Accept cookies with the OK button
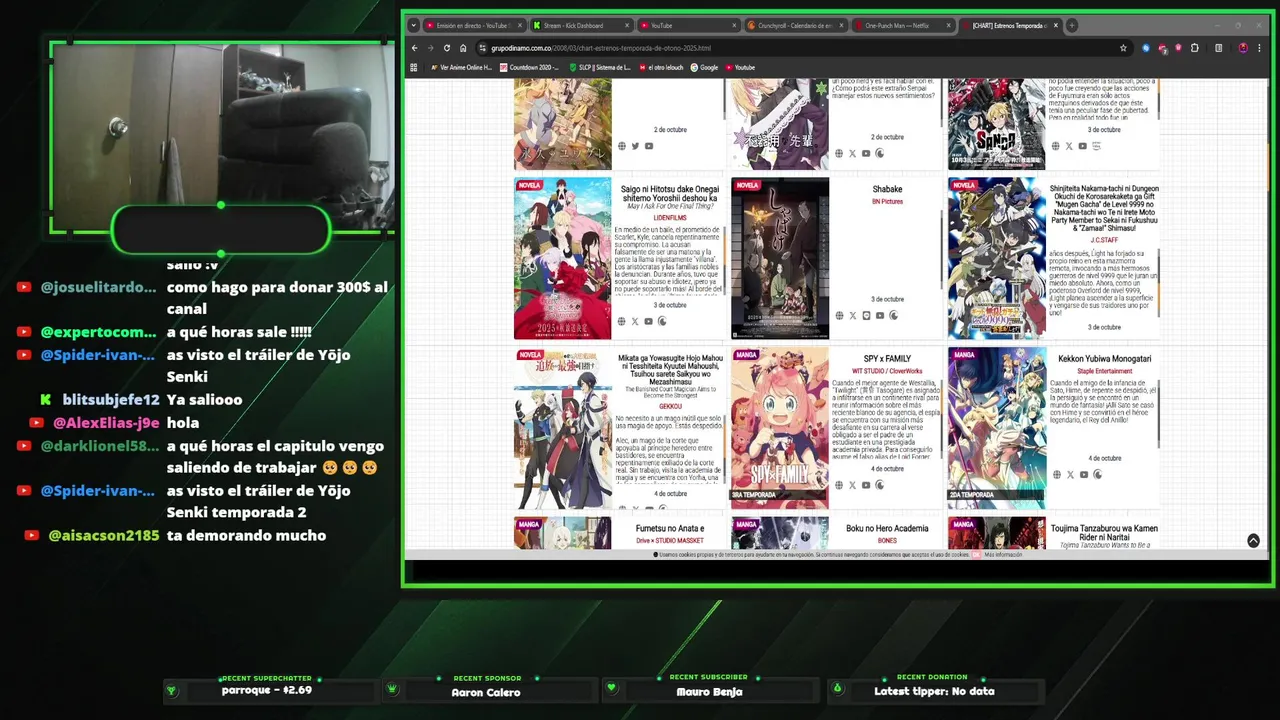This screenshot has height=720, width=1280. (977, 554)
